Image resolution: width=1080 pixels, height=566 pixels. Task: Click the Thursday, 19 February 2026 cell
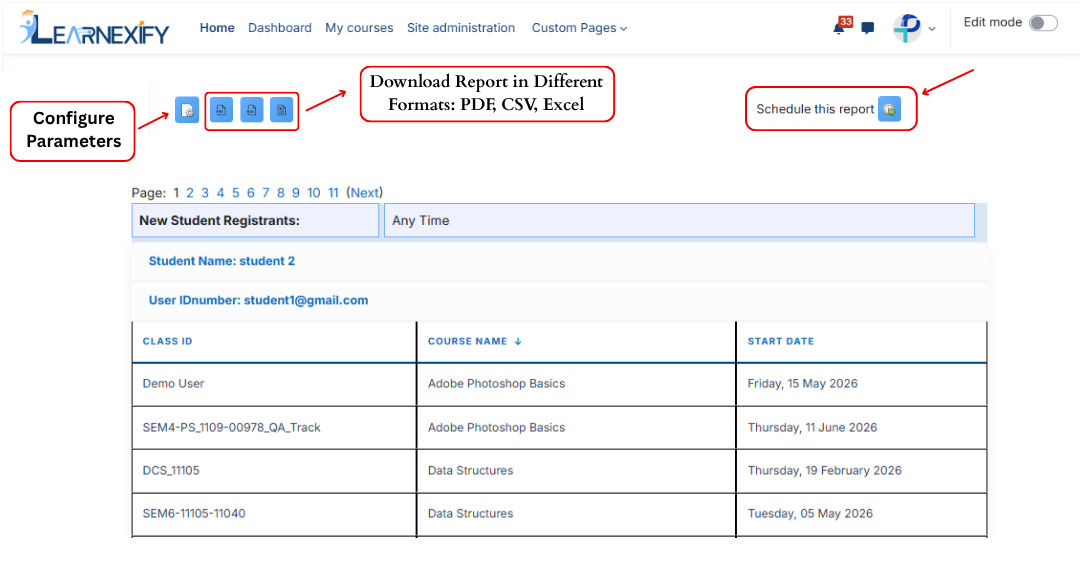tap(861, 470)
